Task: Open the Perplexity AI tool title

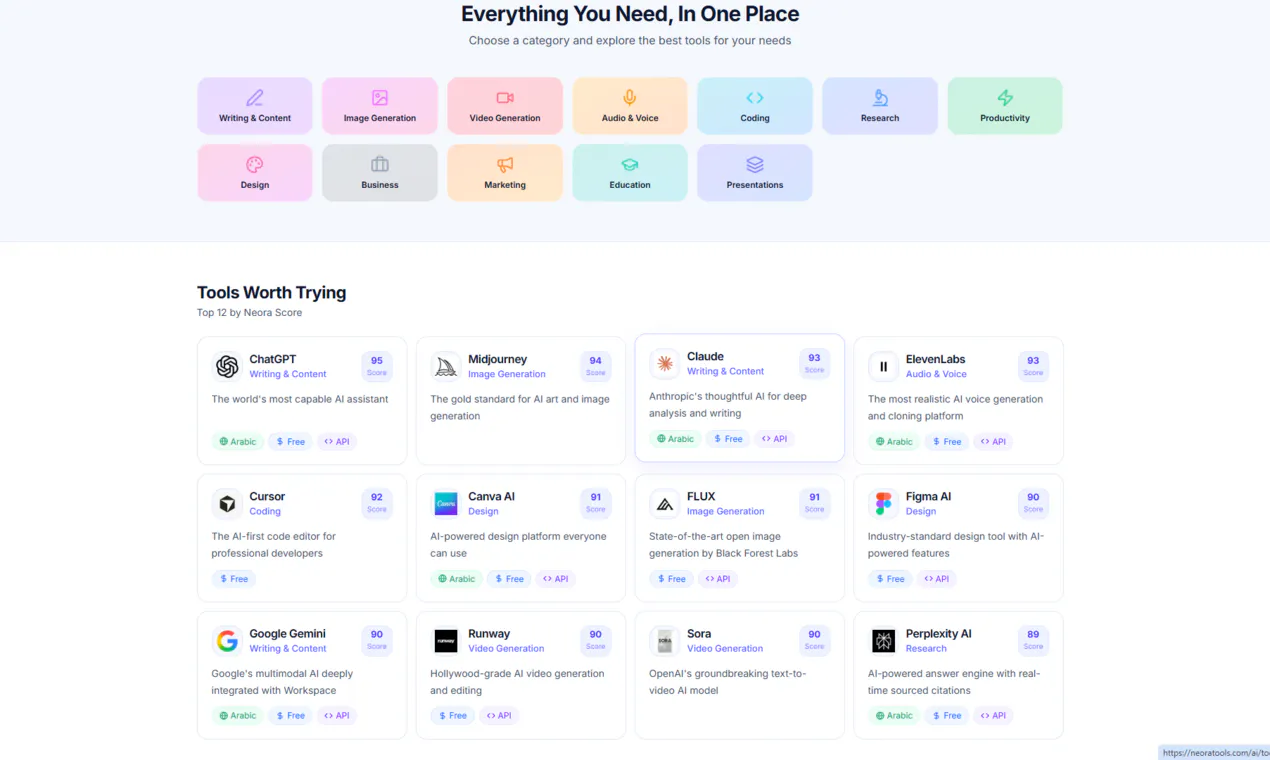Action: click(939, 633)
